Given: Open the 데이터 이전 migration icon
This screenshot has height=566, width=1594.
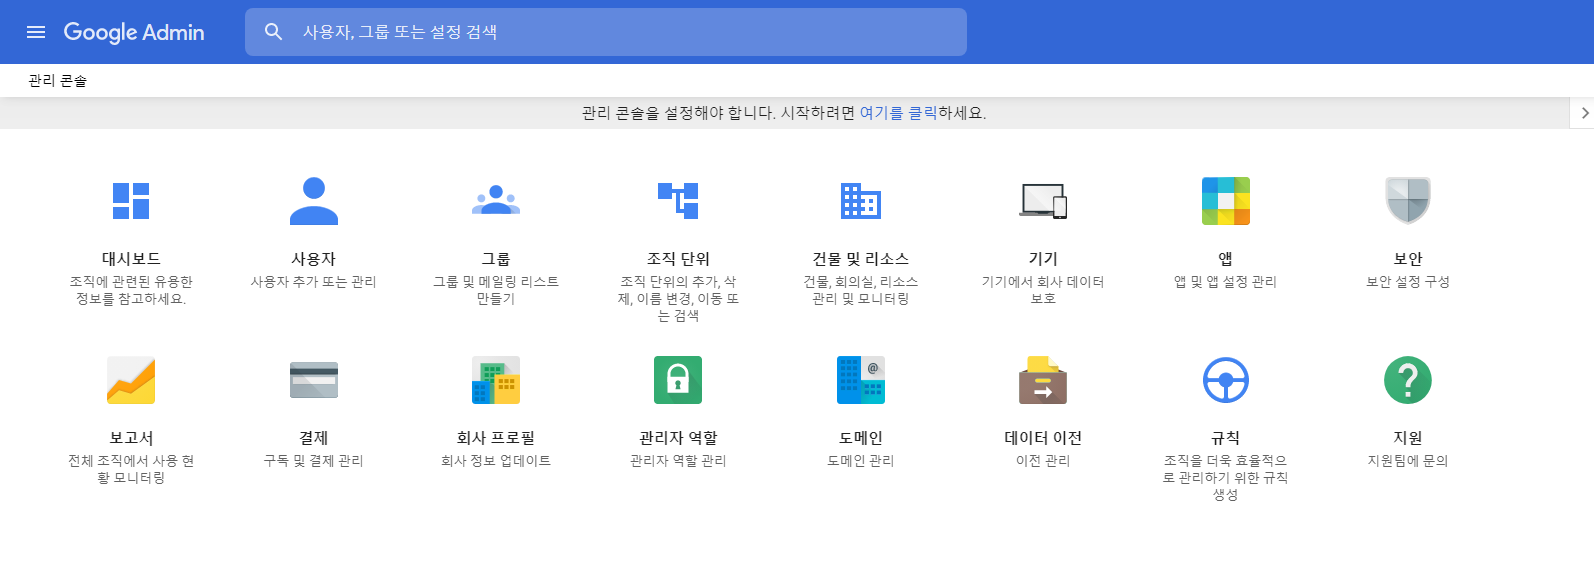Looking at the screenshot, I should [x=1043, y=380].
